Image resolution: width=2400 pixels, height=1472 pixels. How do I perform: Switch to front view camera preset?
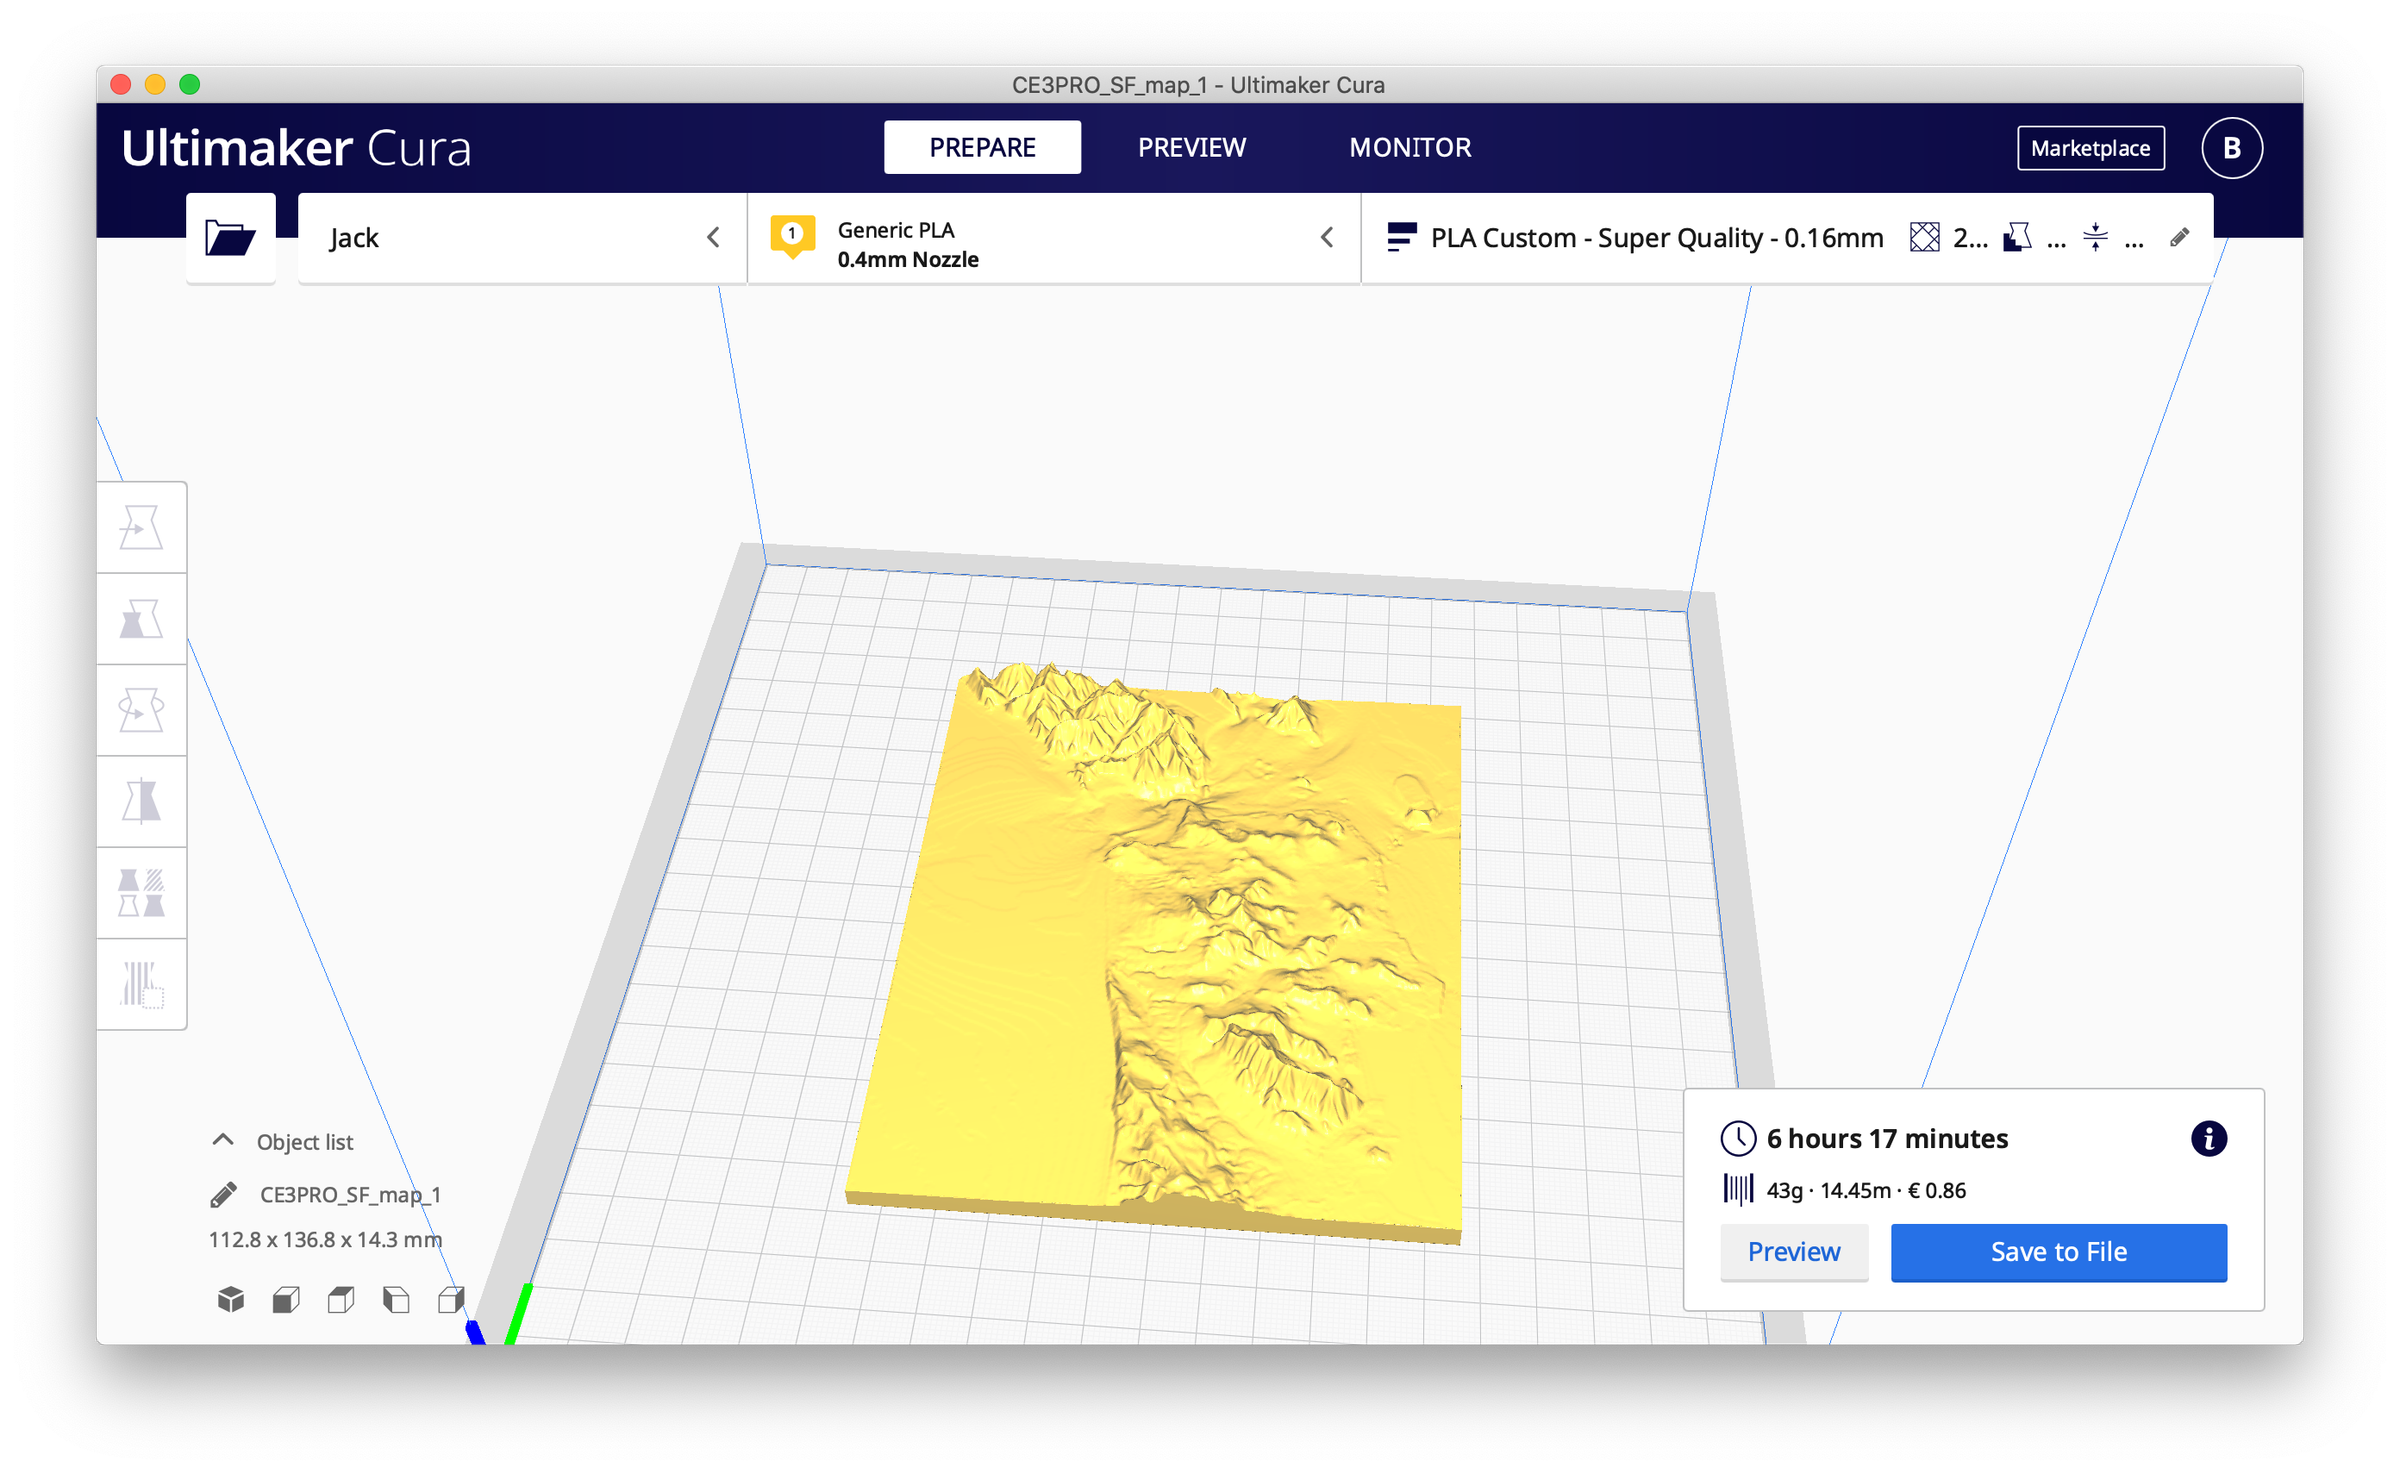point(284,1300)
